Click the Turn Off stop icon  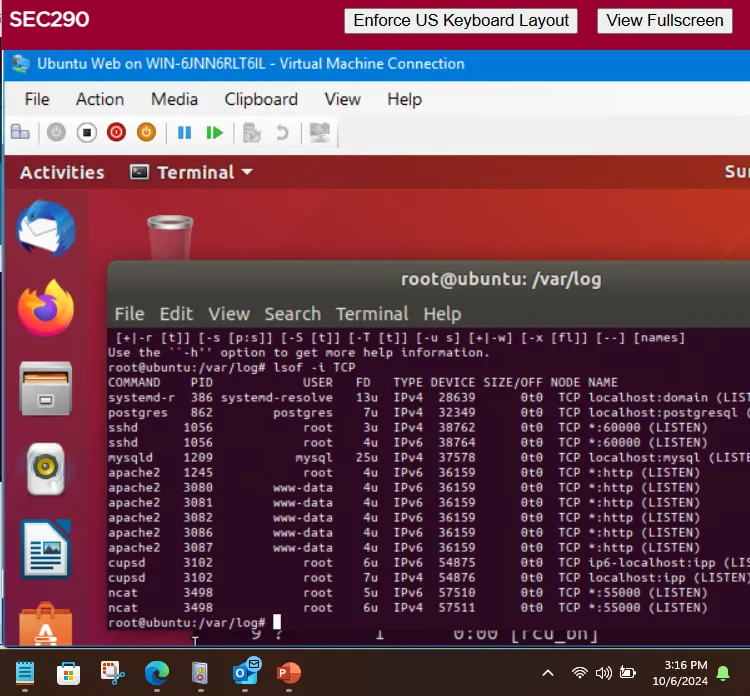pyautogui.click(x=87, y=132)
